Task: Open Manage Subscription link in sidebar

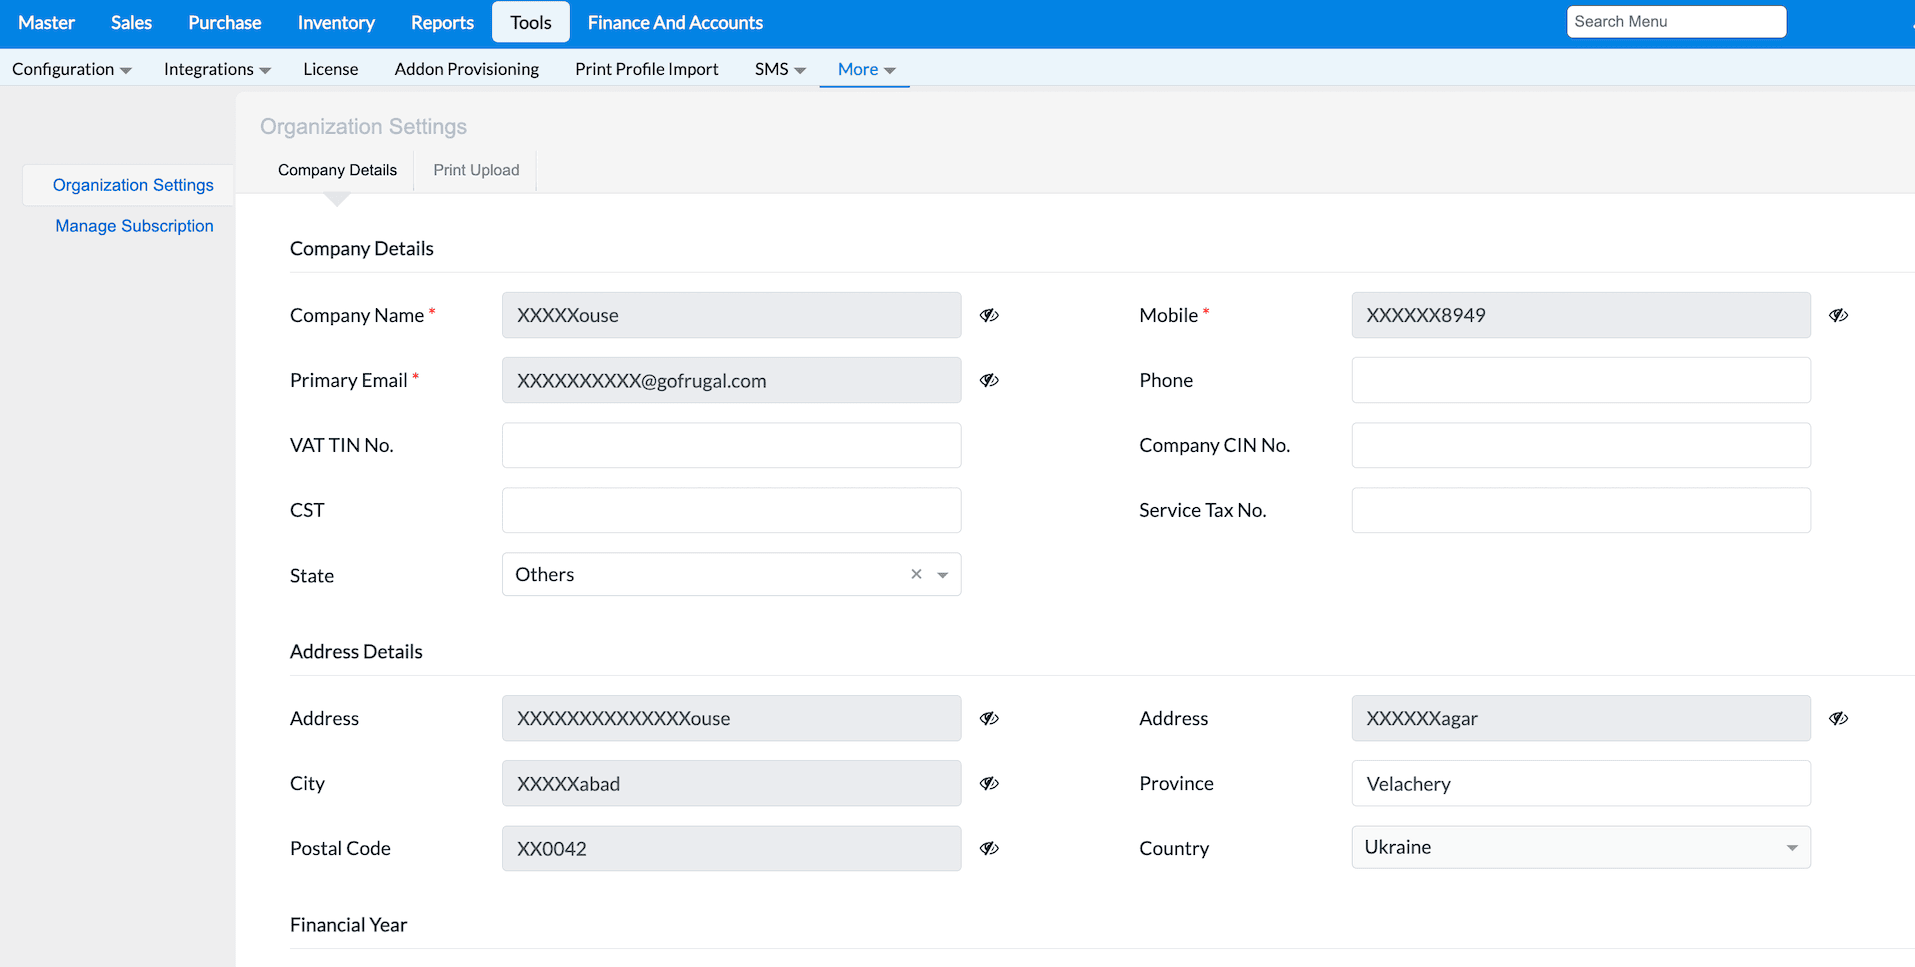Action: coord(134,226)
